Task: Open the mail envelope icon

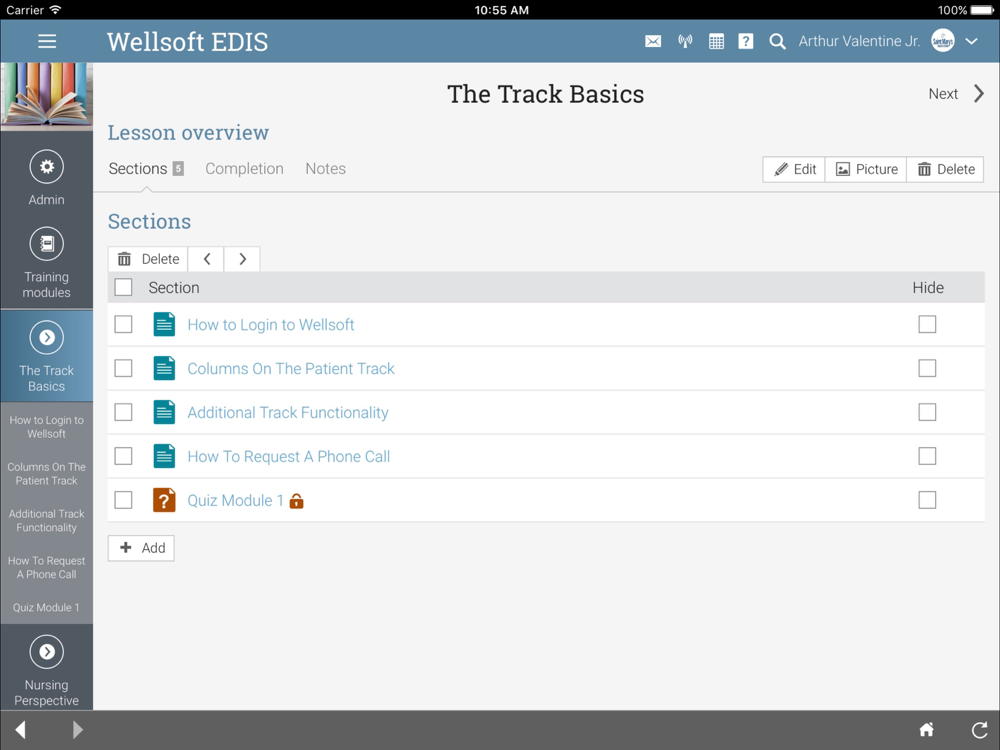Action: [x=653, y=41]
